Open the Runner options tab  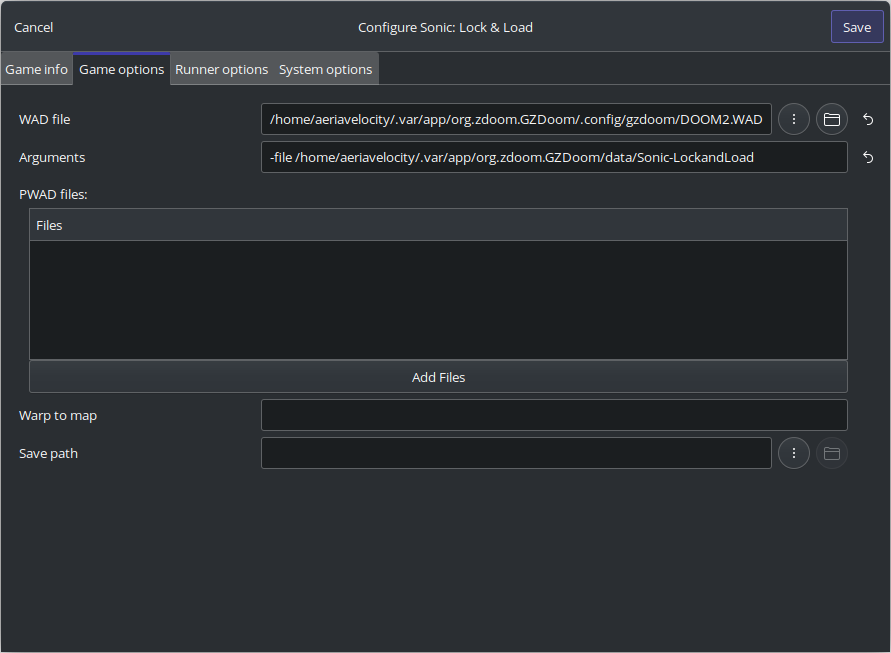(222, 69)
